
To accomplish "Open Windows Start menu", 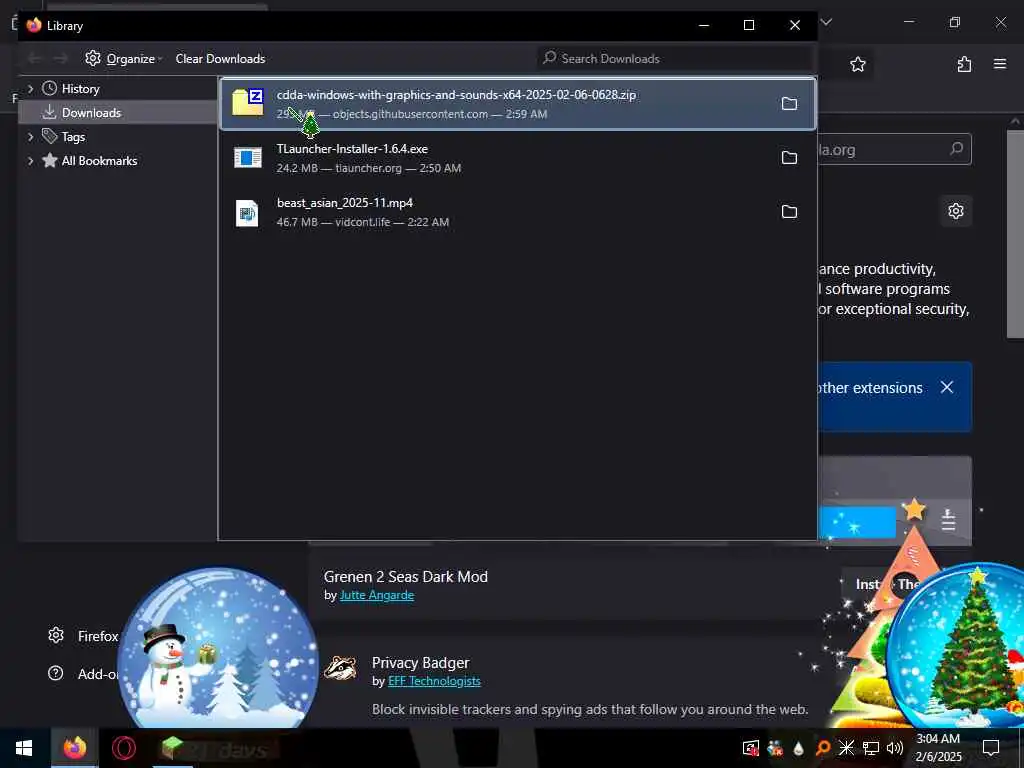I will pos(24,748).
